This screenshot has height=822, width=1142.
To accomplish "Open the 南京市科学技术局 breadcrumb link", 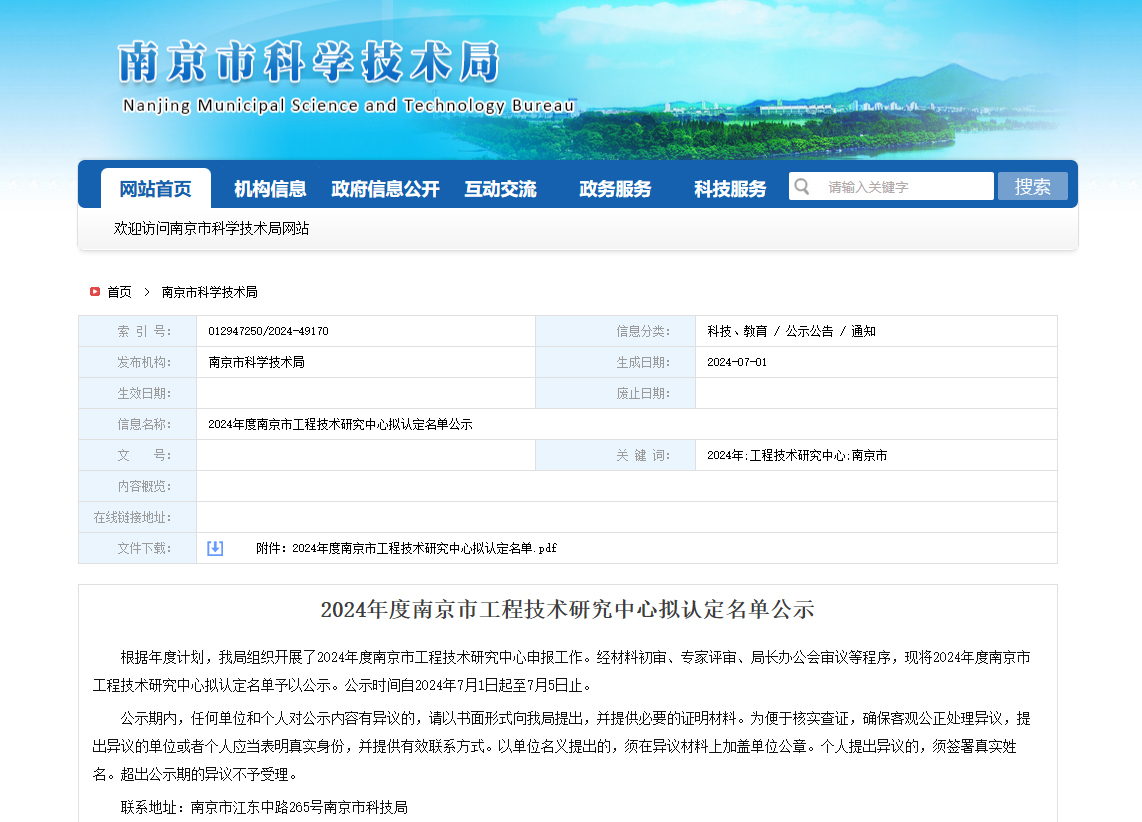I will coord(206,292).
